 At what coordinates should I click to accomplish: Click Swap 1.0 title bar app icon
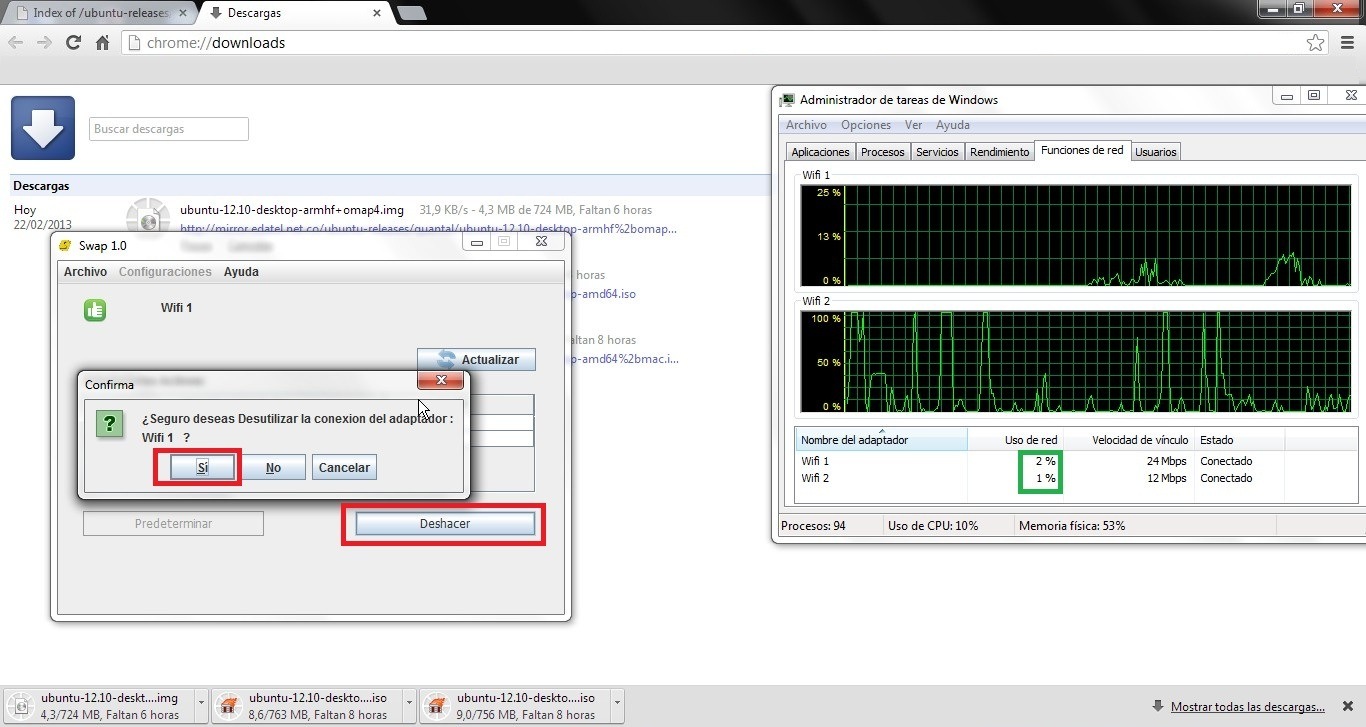pos(65,245)
